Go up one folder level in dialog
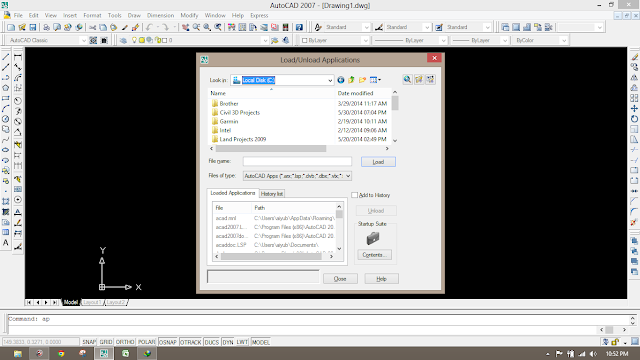 pyautogui.click(x=351, y=80)
